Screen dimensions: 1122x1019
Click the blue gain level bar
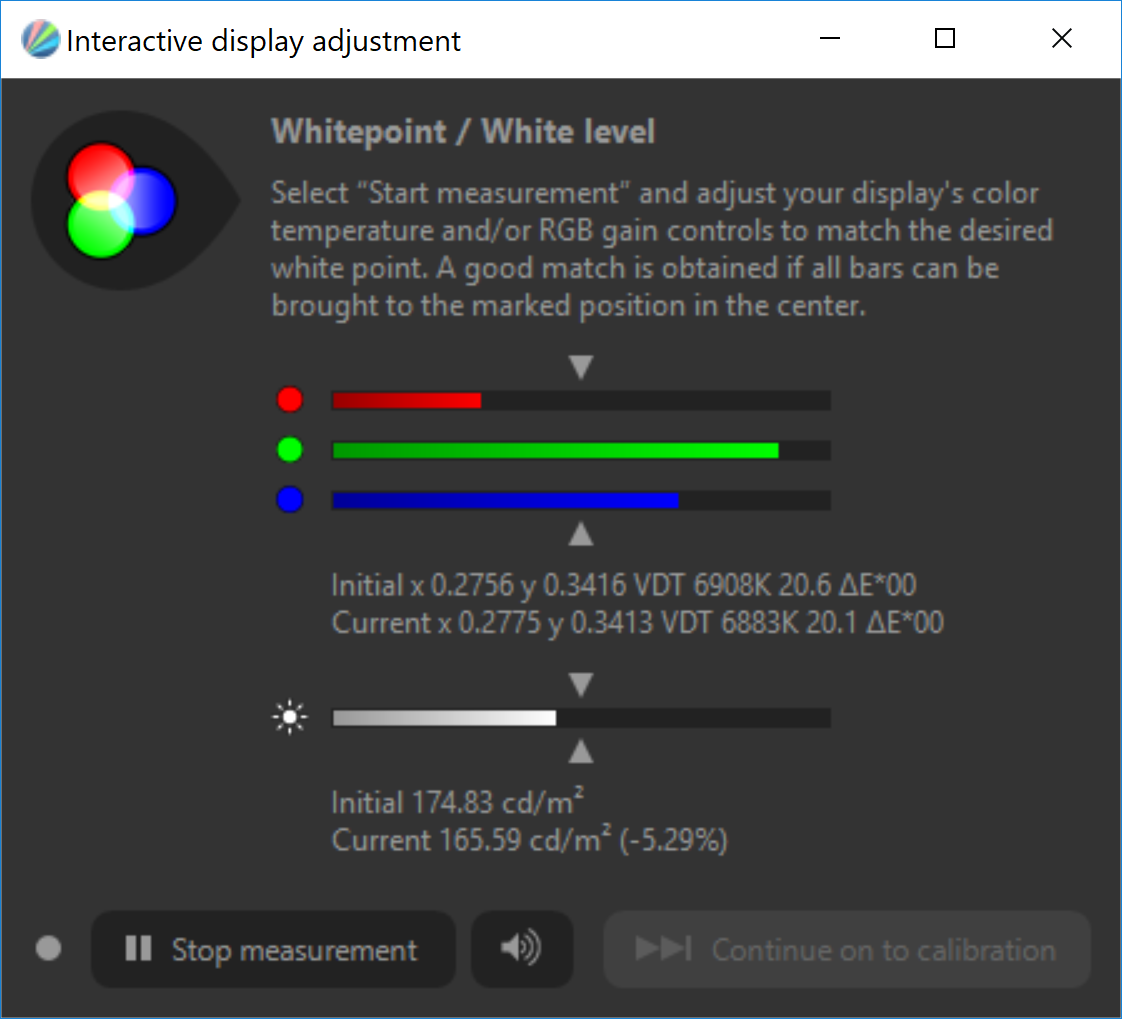[x=581, y=500]
